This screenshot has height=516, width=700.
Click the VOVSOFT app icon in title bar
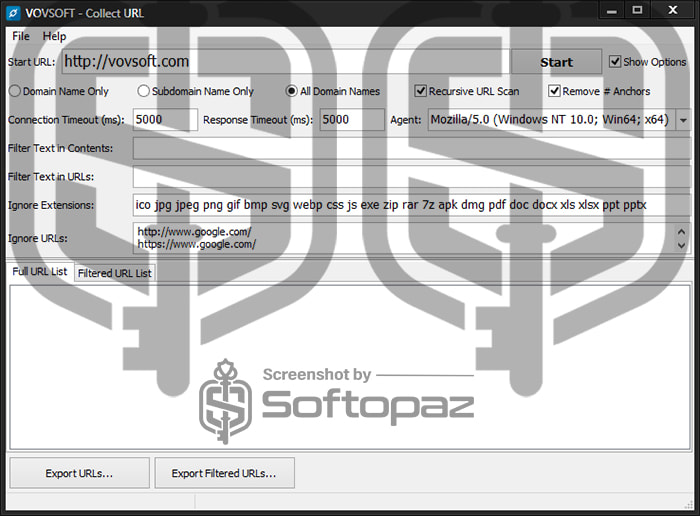pos(13,13)
